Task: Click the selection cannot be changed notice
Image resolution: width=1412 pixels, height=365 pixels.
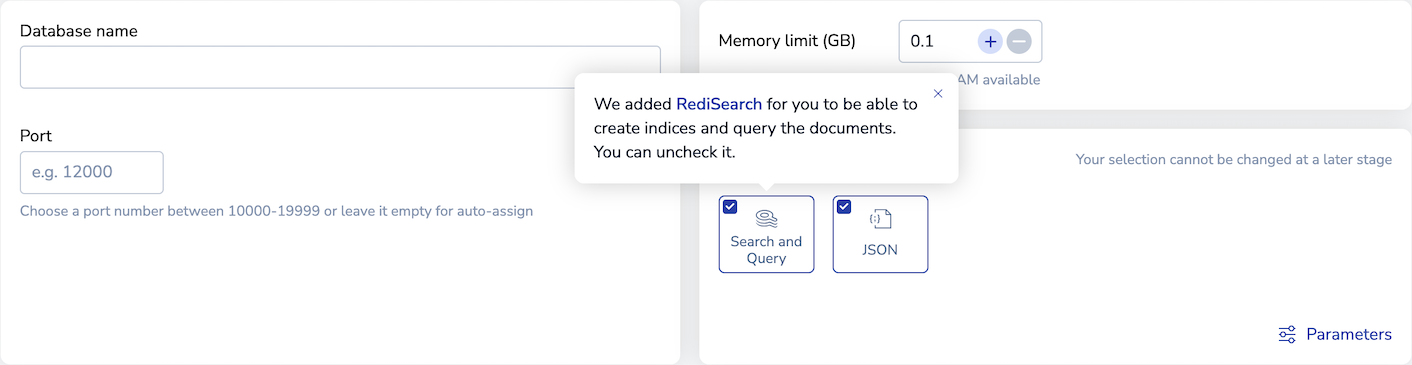Action: coord(1234,159)
